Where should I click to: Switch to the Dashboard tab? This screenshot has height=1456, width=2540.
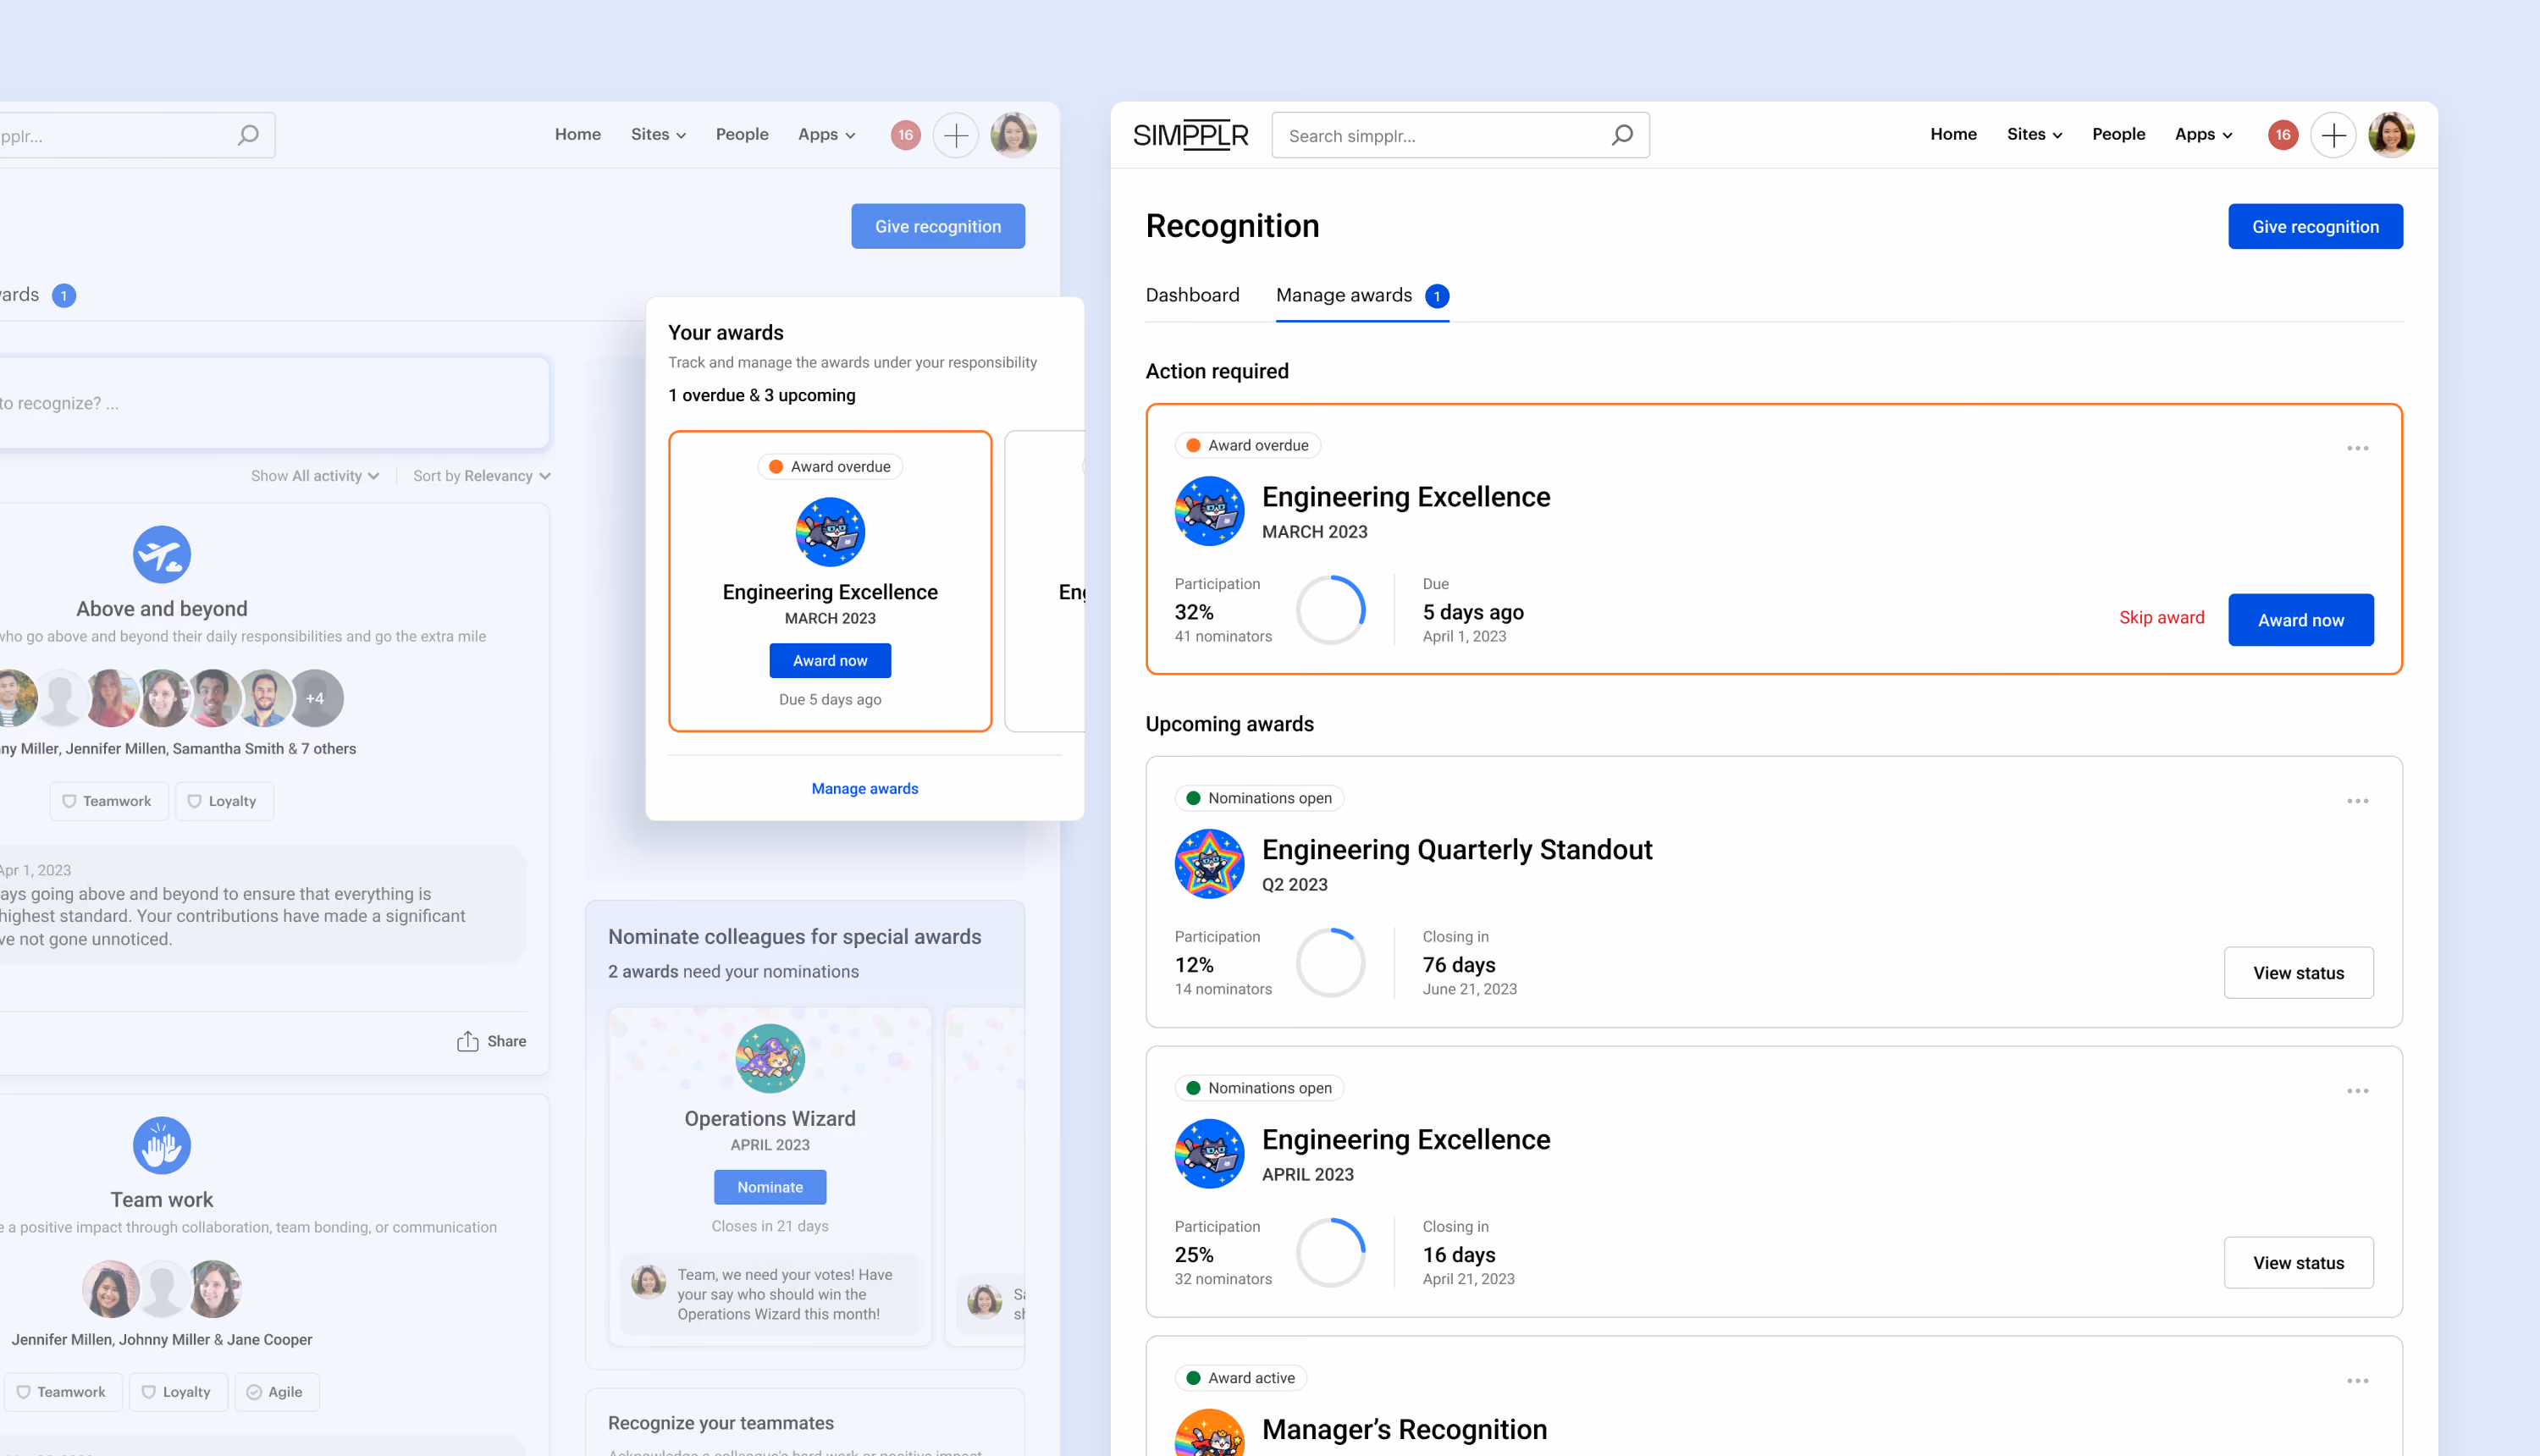click(x=1192, y=295)
